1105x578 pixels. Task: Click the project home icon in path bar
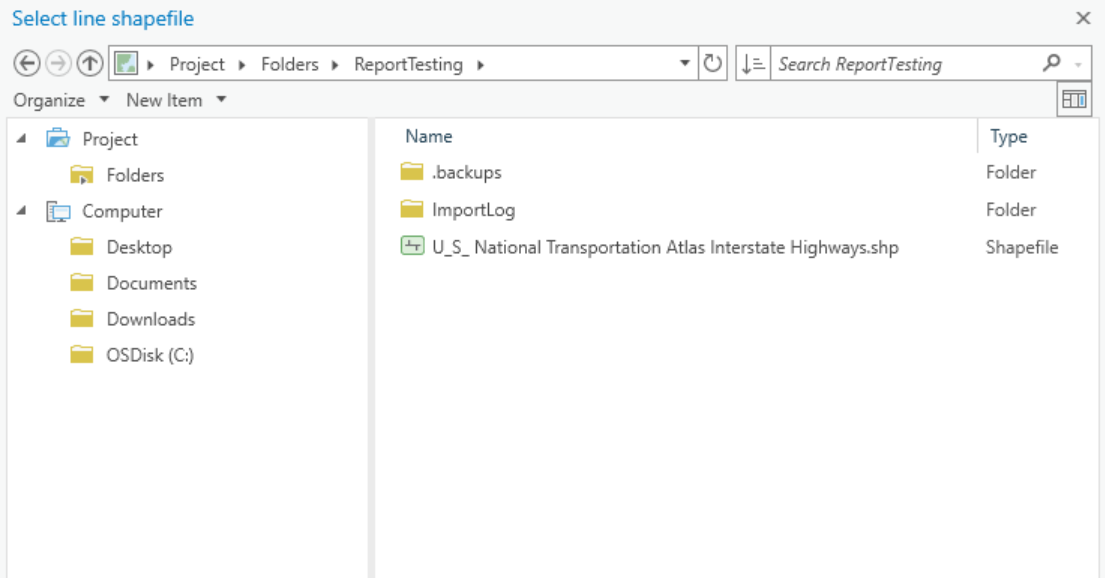pyautogui.click(x=125, y=64)
